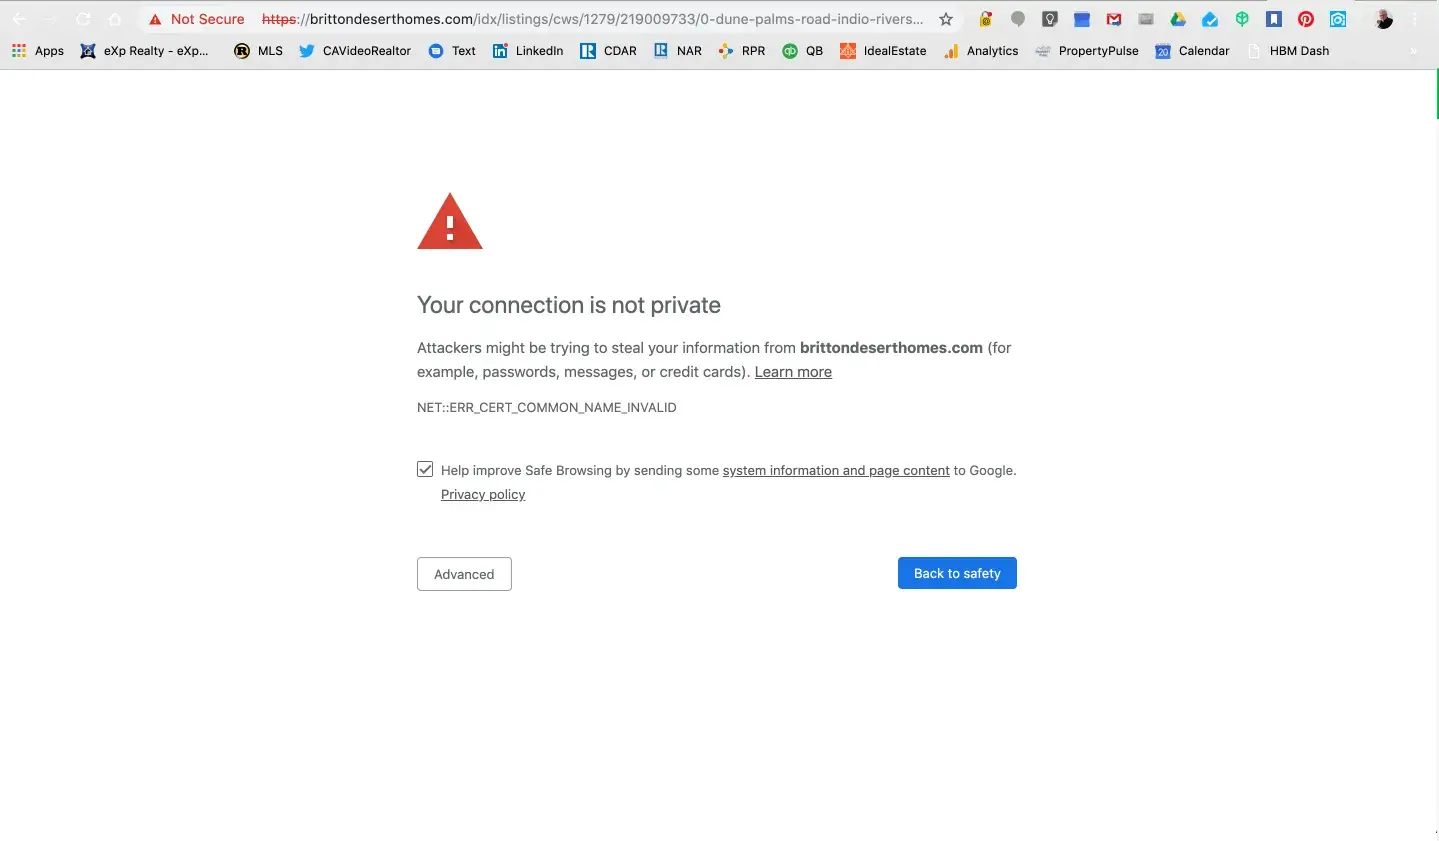Open the Google Drive extension
The width and height of the screenshot is (1439, 841).
pos(1178,19)
